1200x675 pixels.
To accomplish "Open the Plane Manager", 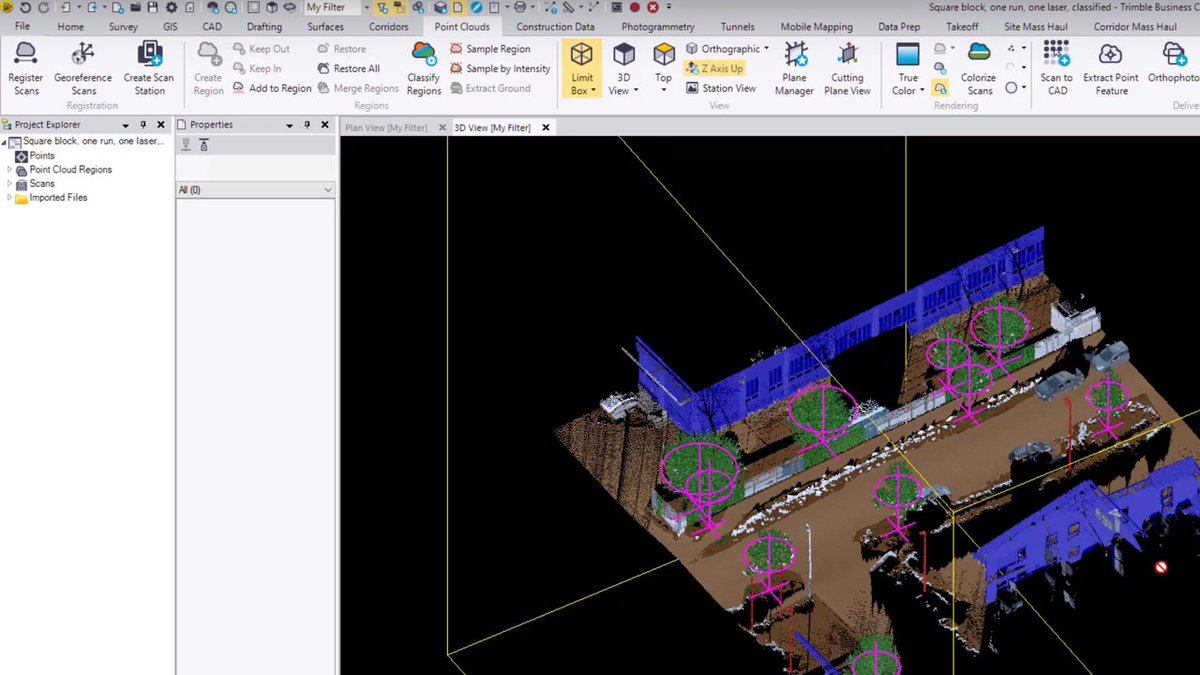I will tap(793, 68).
